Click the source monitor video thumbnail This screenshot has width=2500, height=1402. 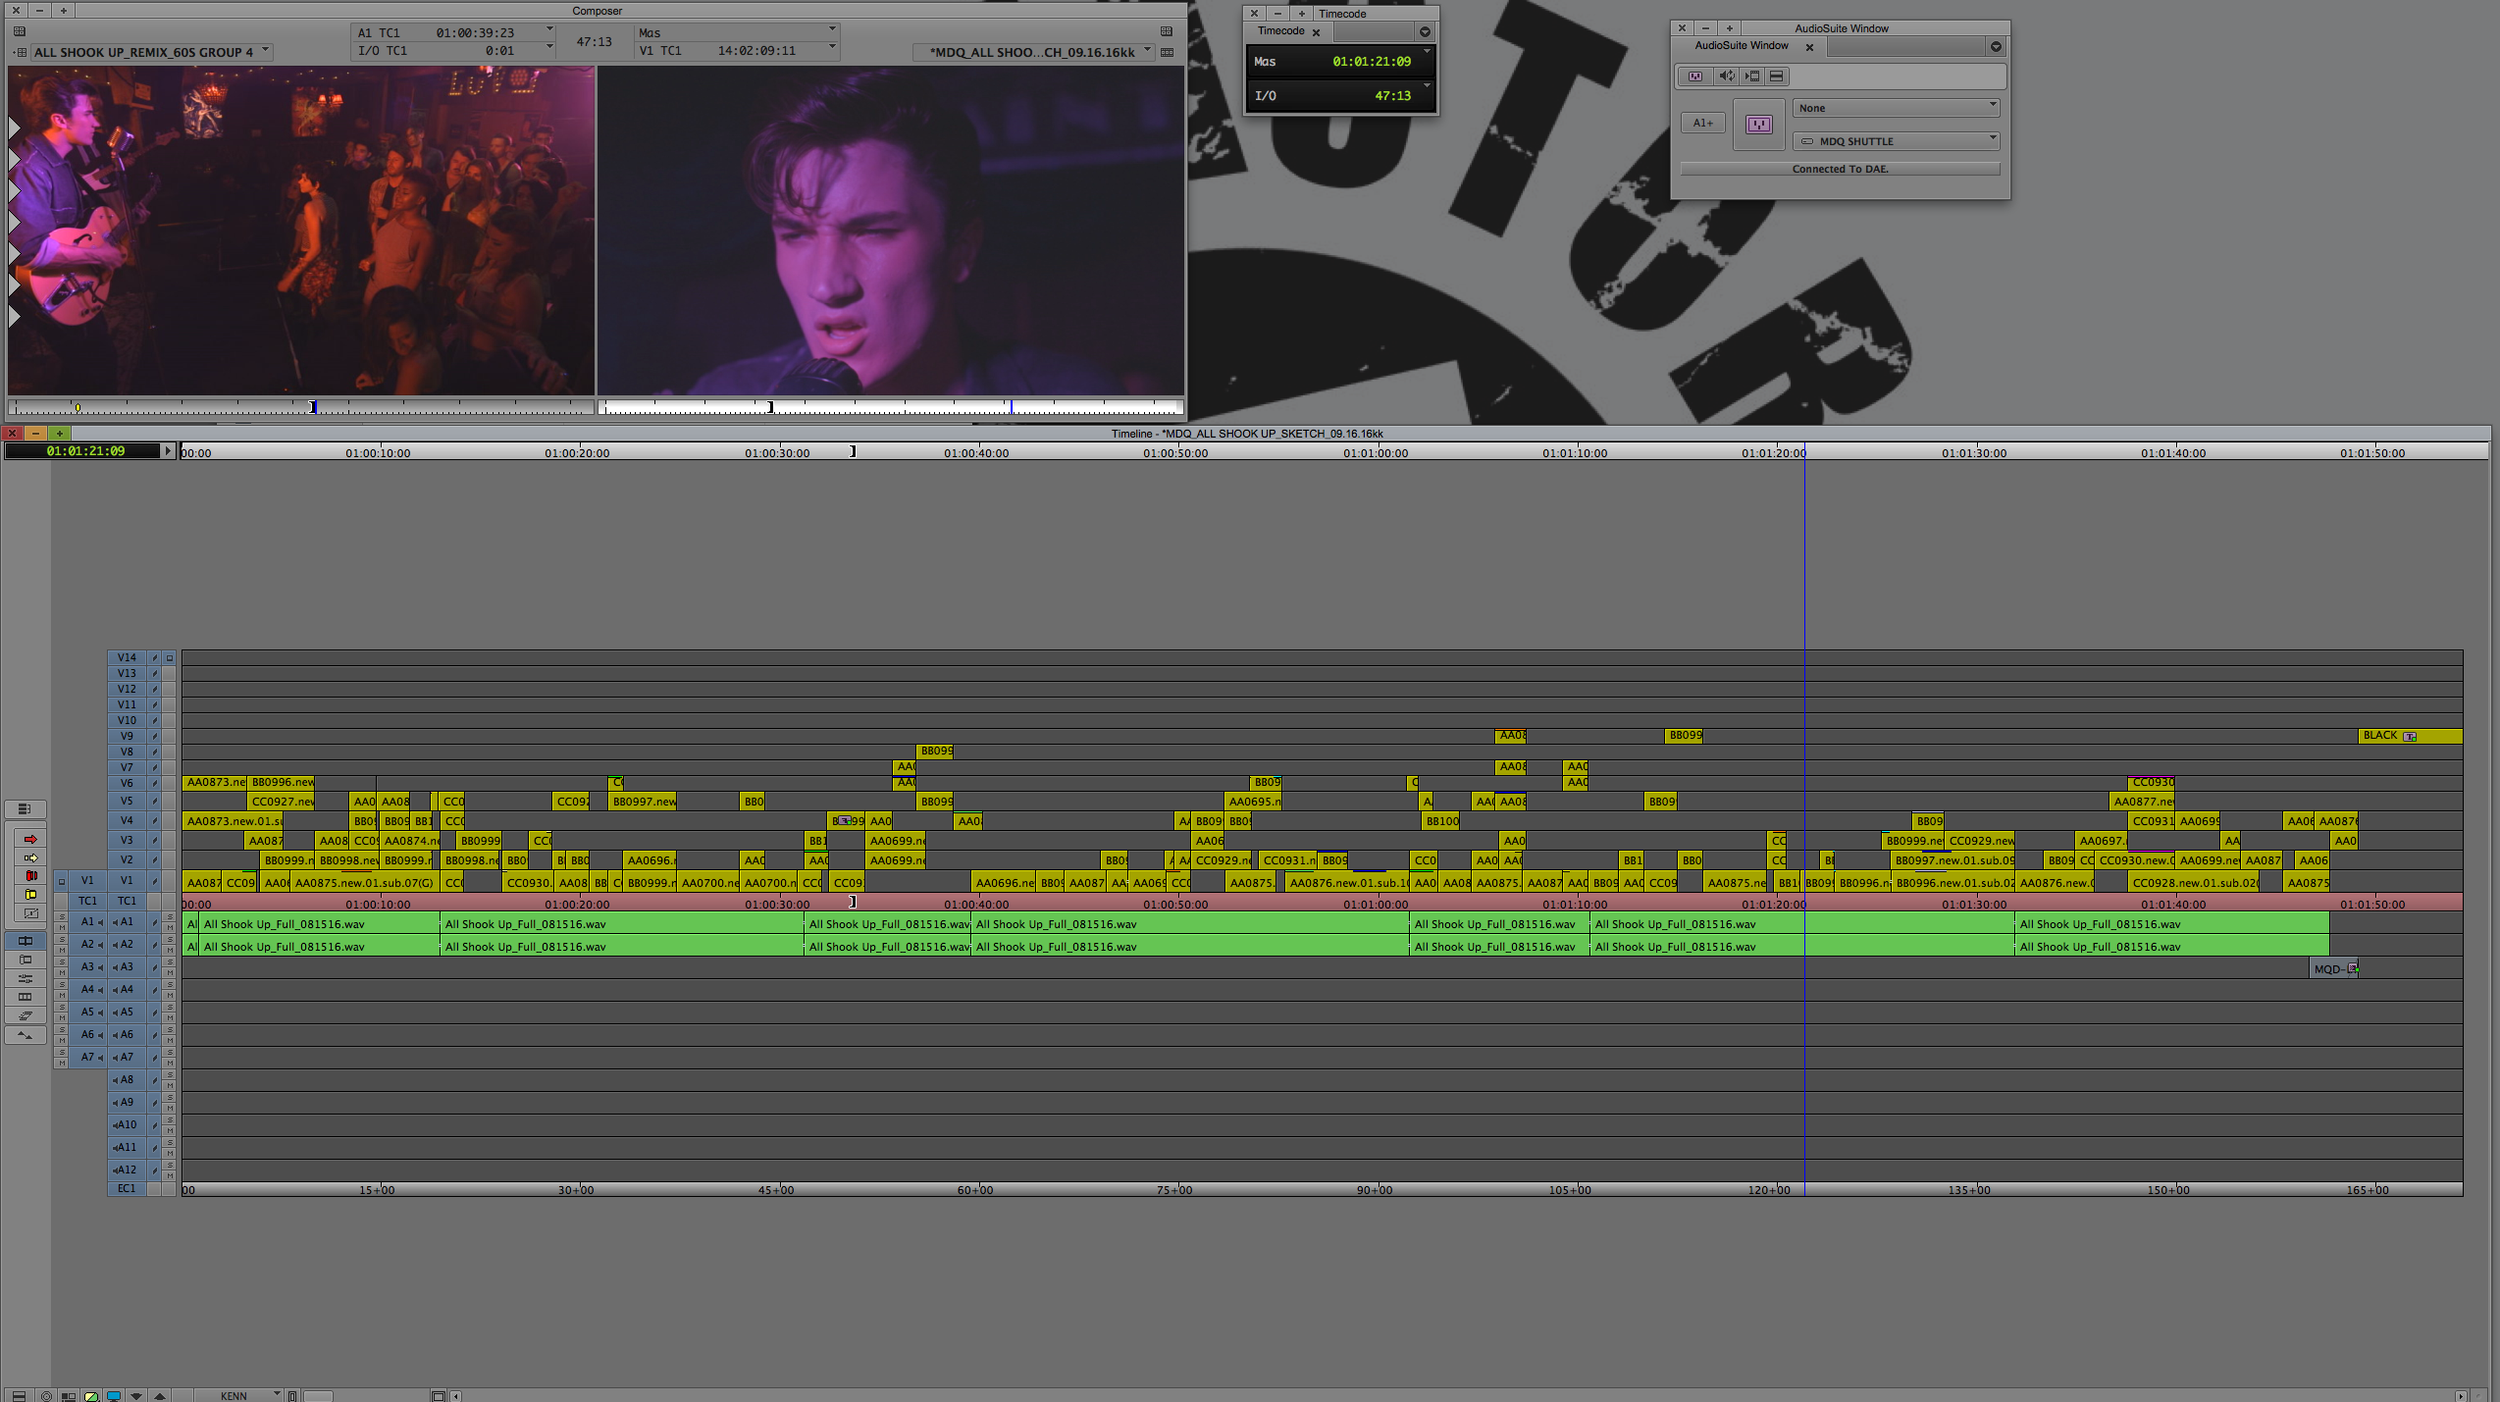(x=301, y=231)
